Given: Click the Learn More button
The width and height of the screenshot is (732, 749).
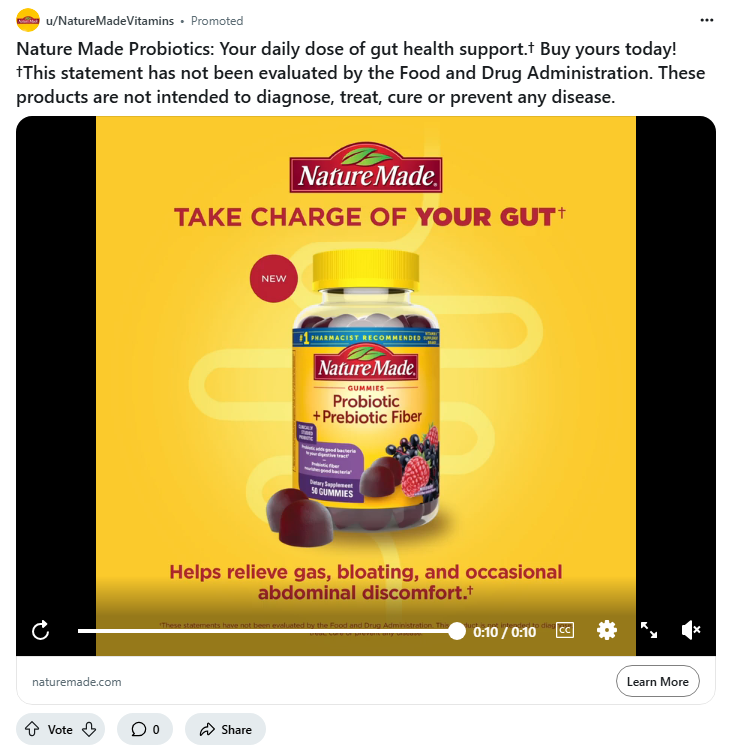Looking at the screenshot, I should (657, 681).
